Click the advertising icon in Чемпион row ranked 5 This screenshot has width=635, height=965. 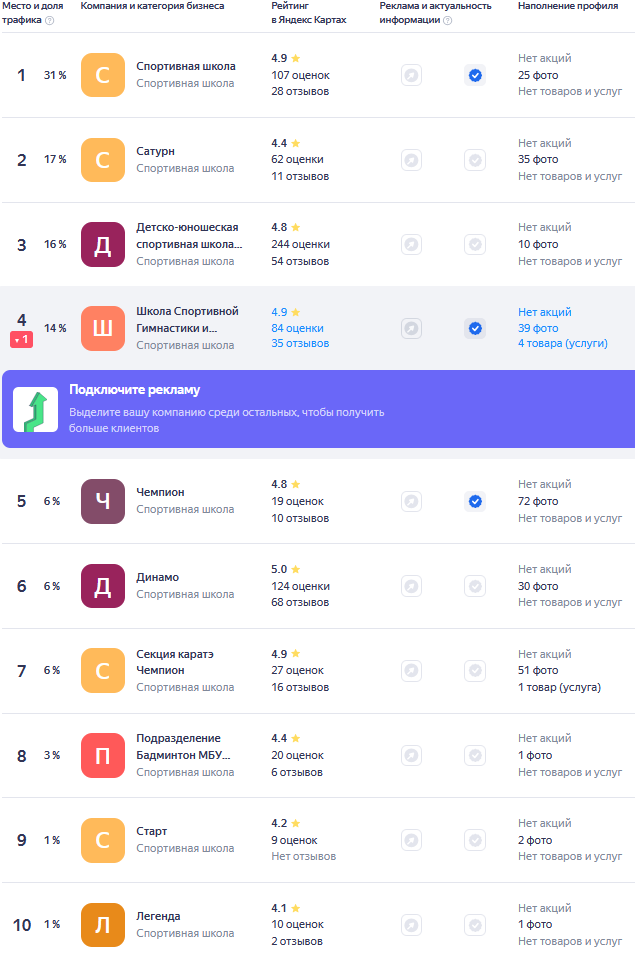411,501
